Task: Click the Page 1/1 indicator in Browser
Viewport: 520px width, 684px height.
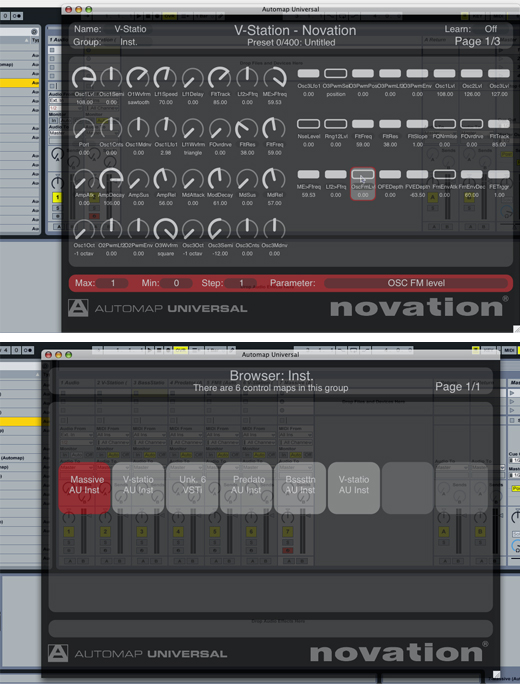Action: click(457, 386)
